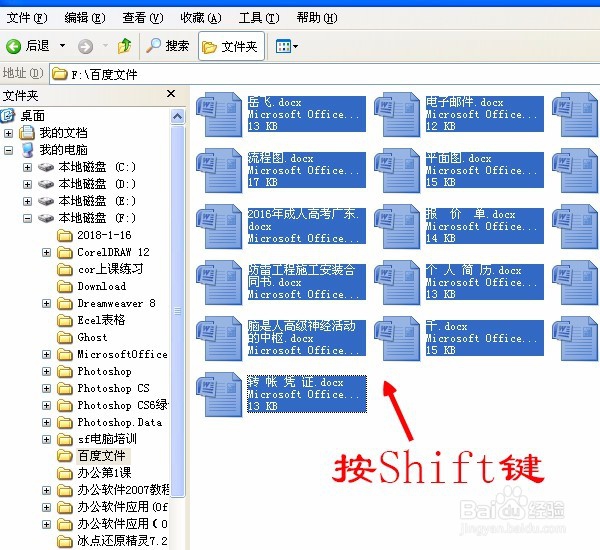Select the Ghost folder
This screenshot has height=550, width=600.
coord(92,337)
